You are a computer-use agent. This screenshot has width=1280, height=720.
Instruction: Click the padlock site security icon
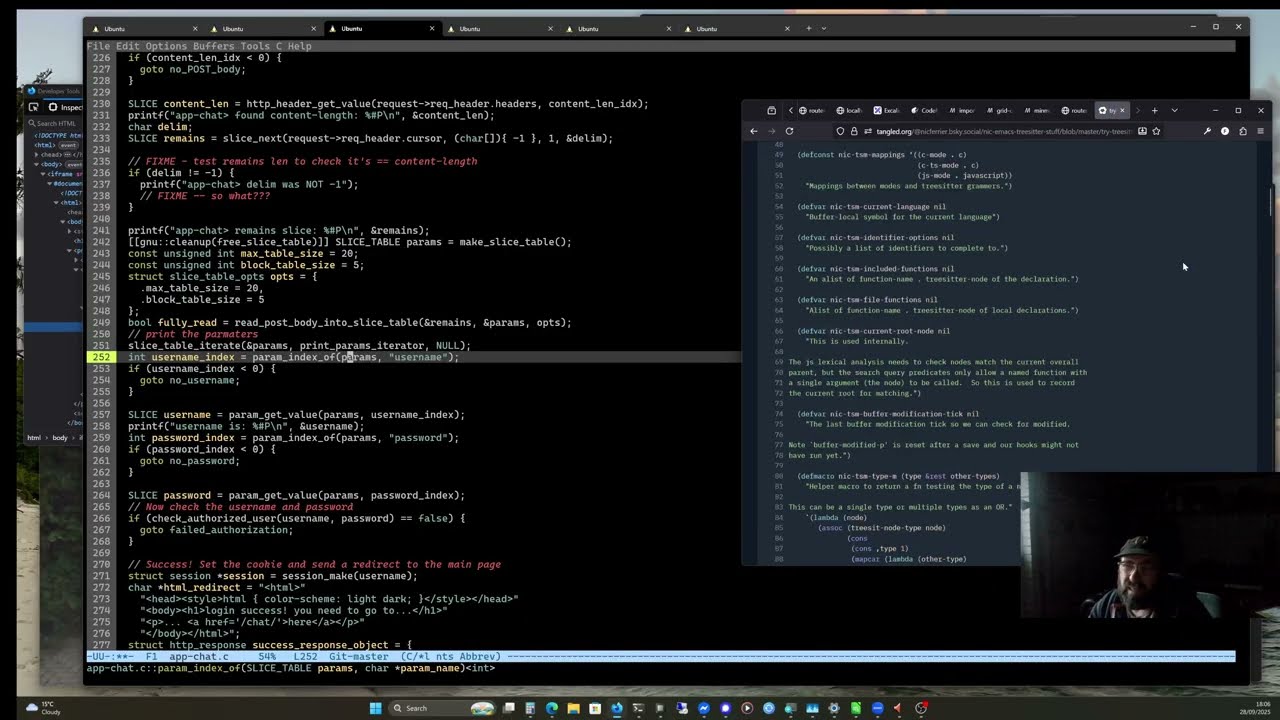853,131
